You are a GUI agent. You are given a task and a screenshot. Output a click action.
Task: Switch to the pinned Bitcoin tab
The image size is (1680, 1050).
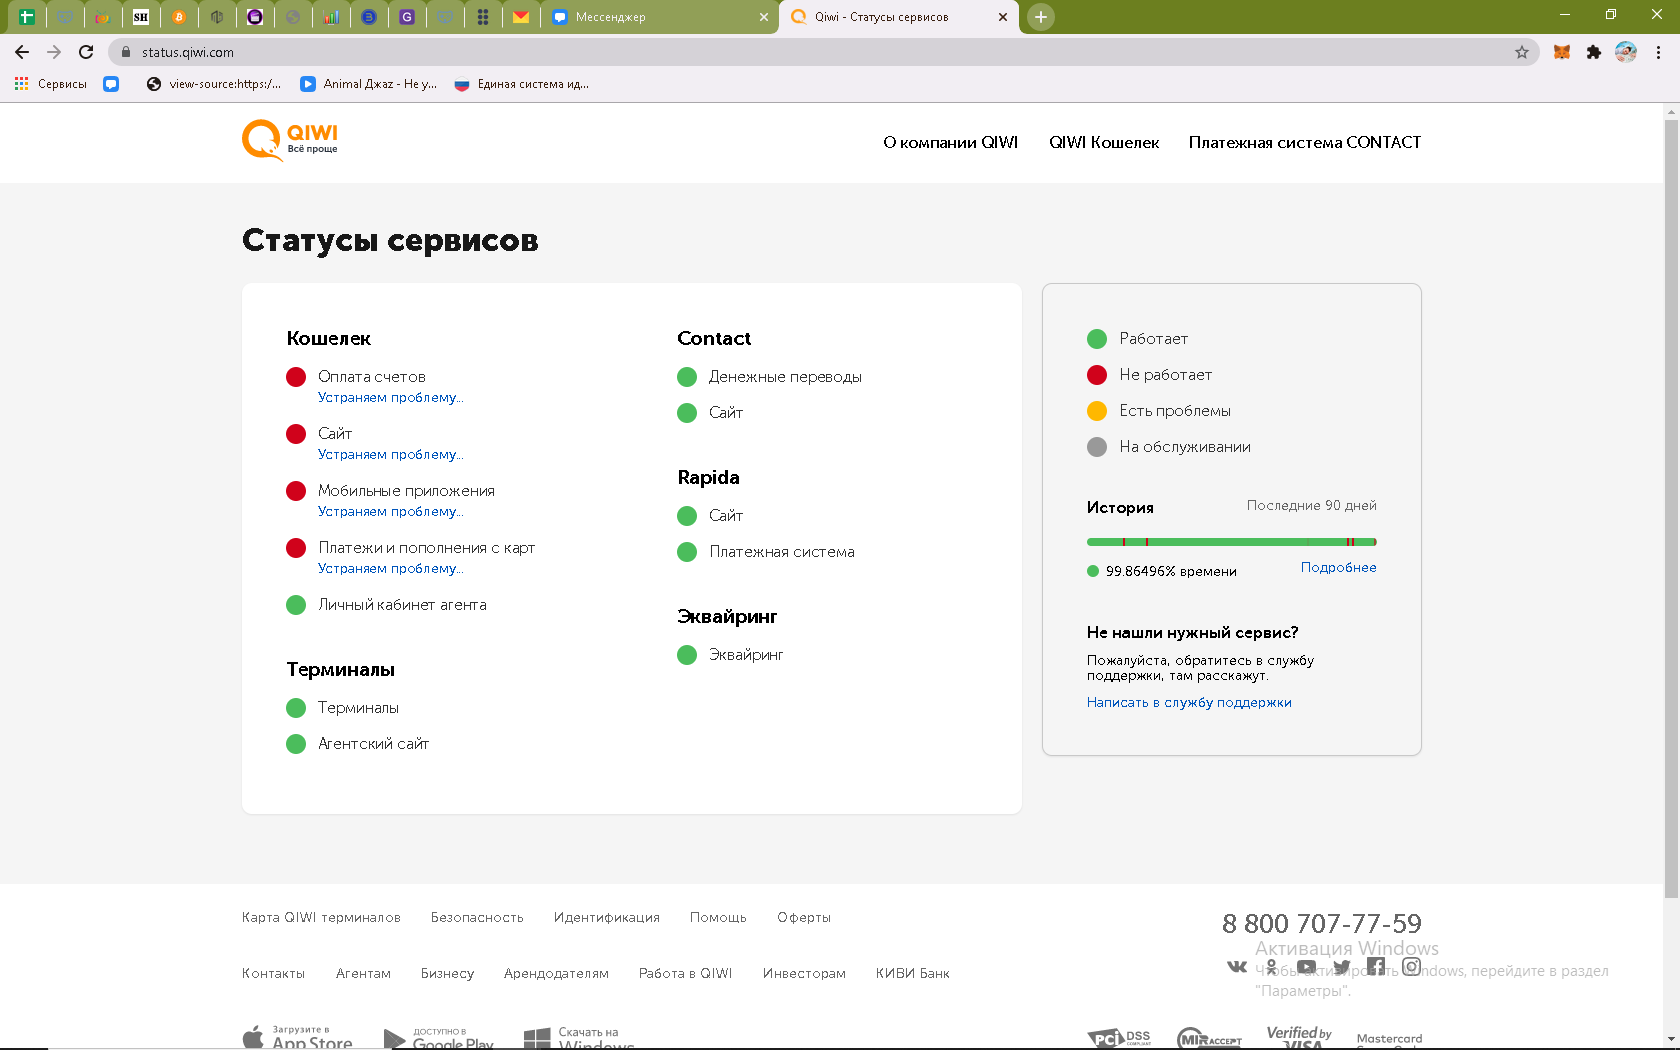click(x=179, y=17)
